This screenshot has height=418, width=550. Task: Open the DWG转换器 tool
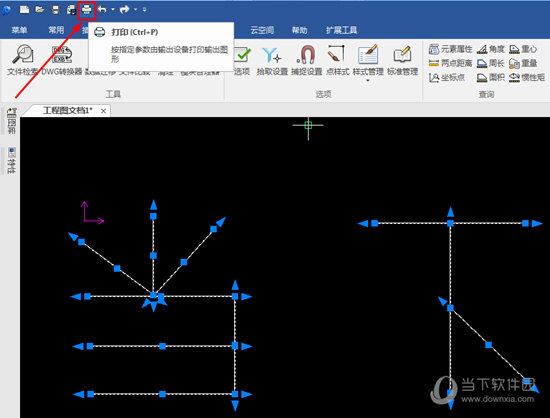point(62,60)
